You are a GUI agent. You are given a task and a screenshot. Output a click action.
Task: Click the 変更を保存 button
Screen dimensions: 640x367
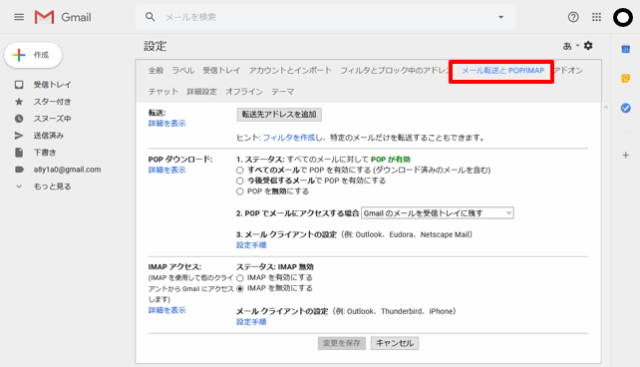342,343
